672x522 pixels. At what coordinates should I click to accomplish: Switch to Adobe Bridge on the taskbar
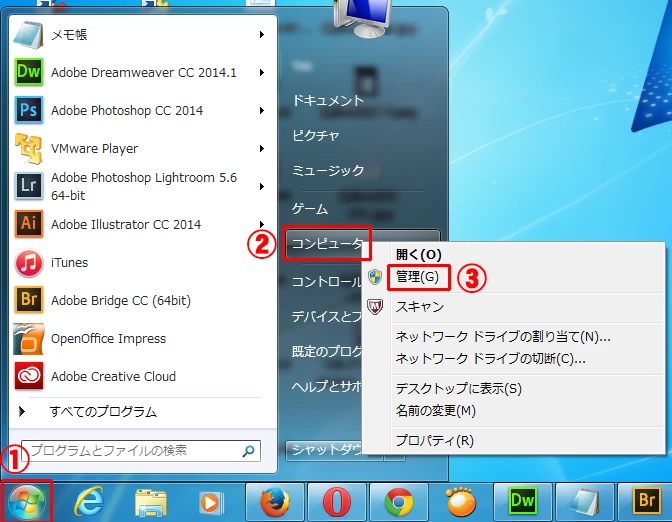(x=646, y=502)
